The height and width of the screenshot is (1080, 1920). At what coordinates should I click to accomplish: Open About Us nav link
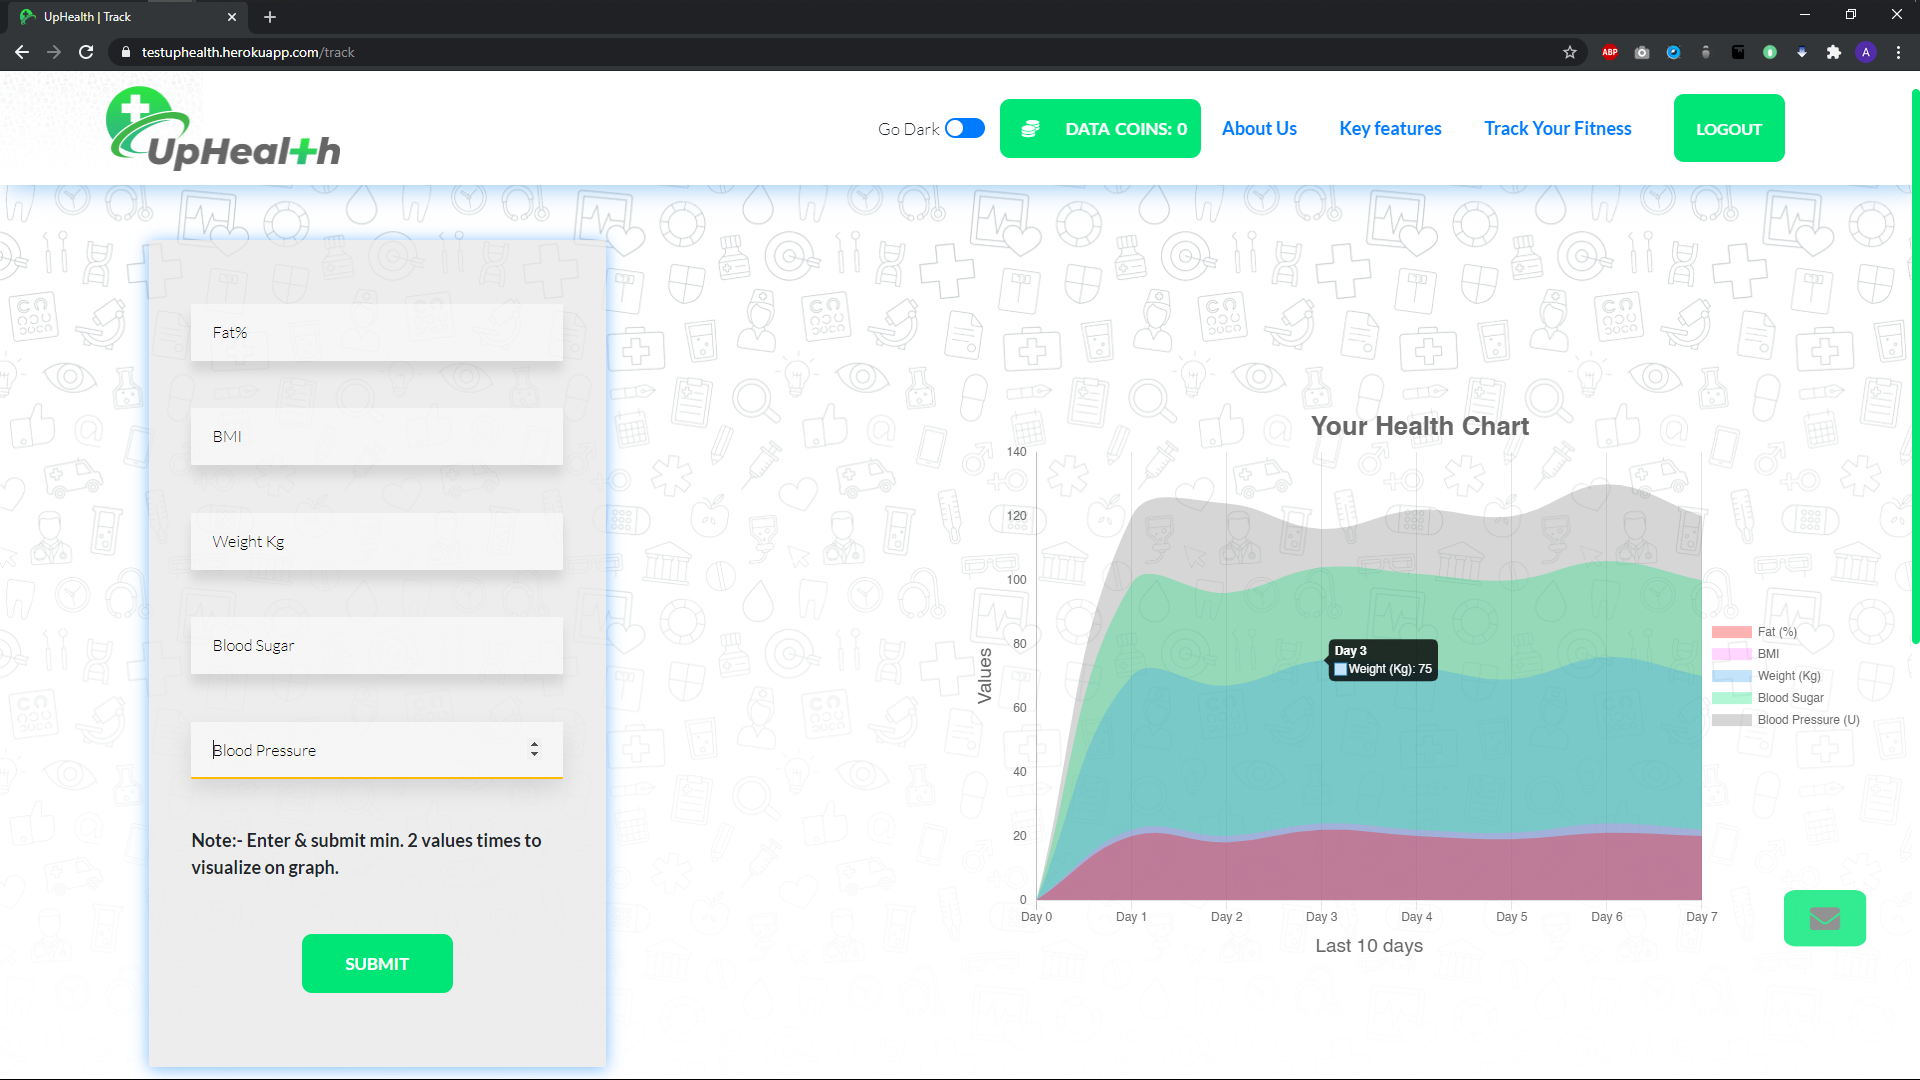coord(1259,128)
